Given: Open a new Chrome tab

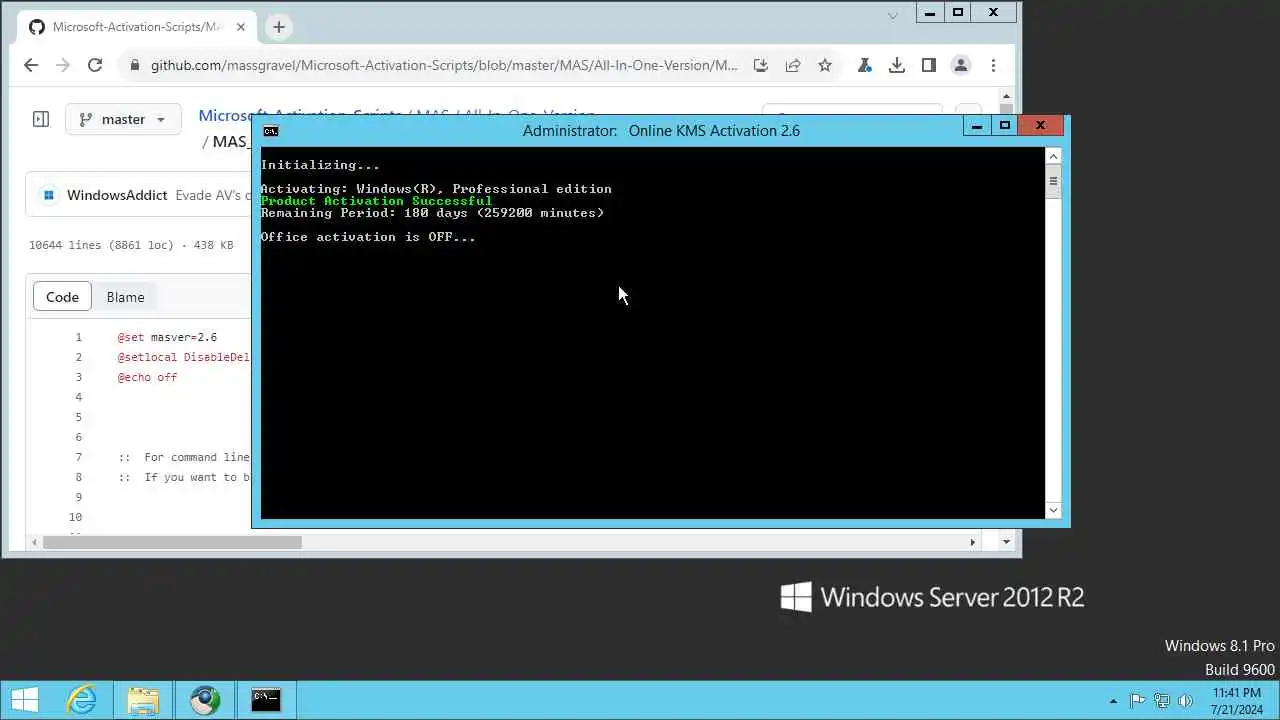Looking at the screenshot, I should (x=279, y=27).
